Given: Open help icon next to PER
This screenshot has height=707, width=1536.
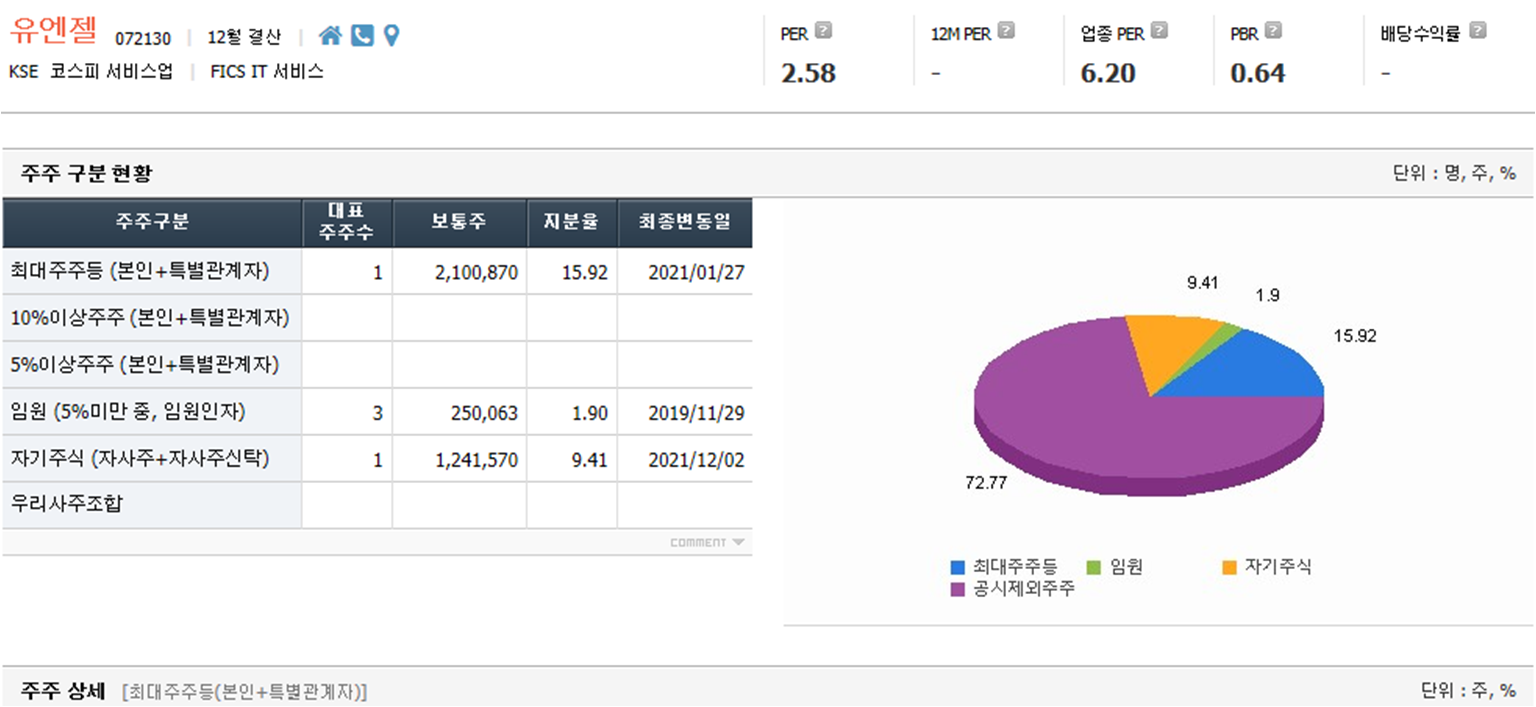Looking at the screenshot, I should coord(823,31).
